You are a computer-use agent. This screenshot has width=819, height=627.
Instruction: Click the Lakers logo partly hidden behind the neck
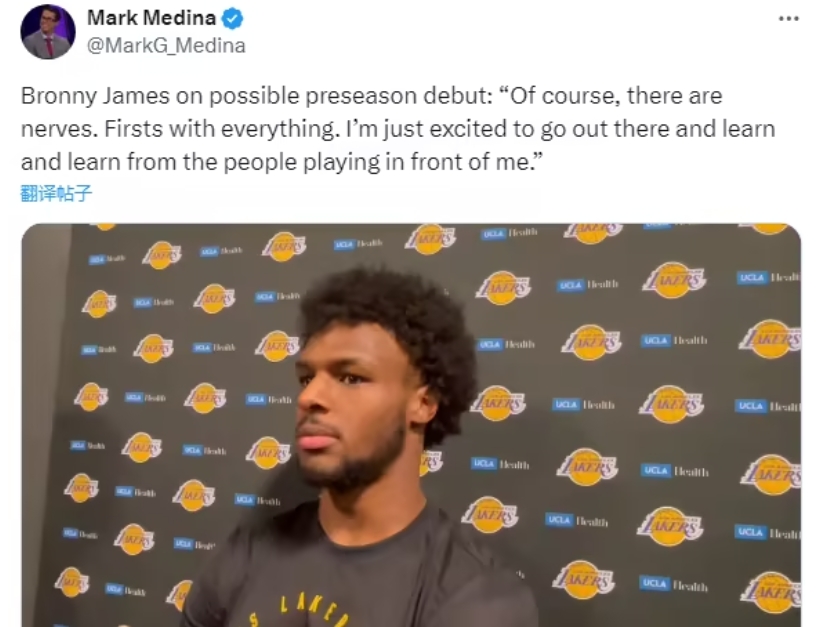pos(432,462)
